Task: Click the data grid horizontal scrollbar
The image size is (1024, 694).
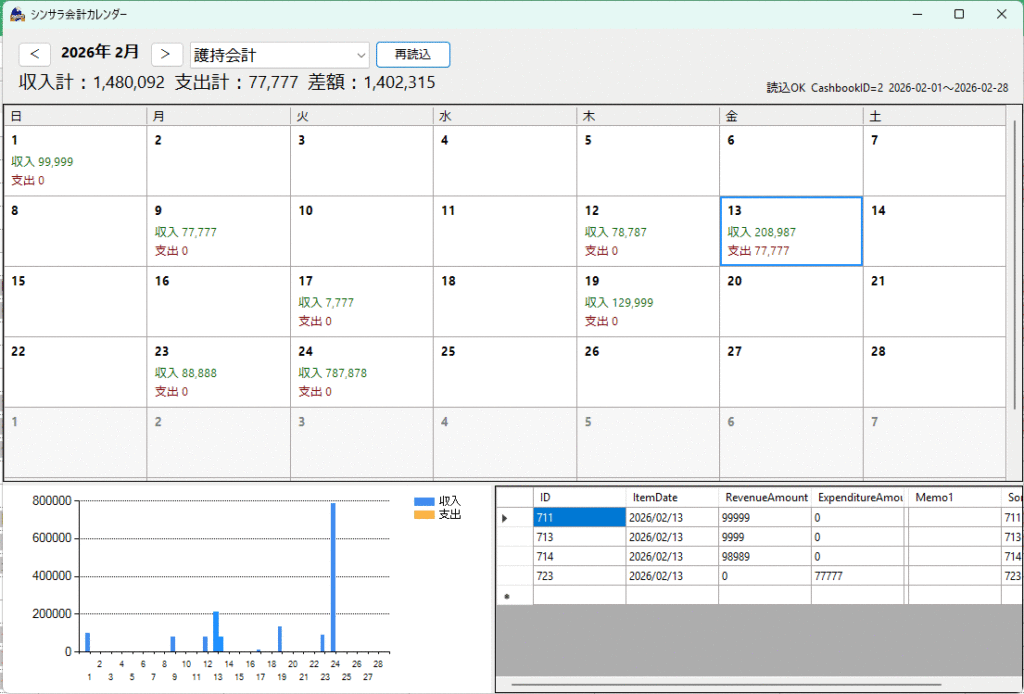Action: tap(725, 685)
